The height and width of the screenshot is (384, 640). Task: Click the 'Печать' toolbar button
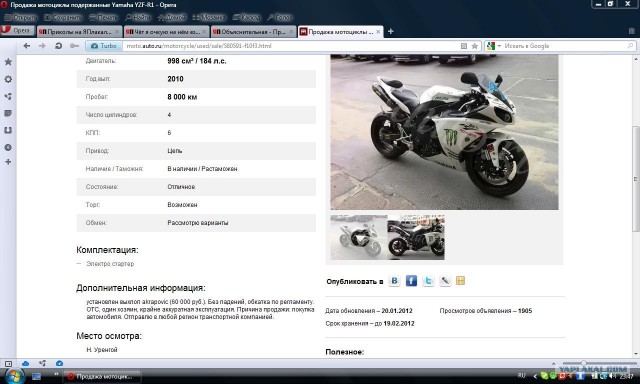[103, 18]
